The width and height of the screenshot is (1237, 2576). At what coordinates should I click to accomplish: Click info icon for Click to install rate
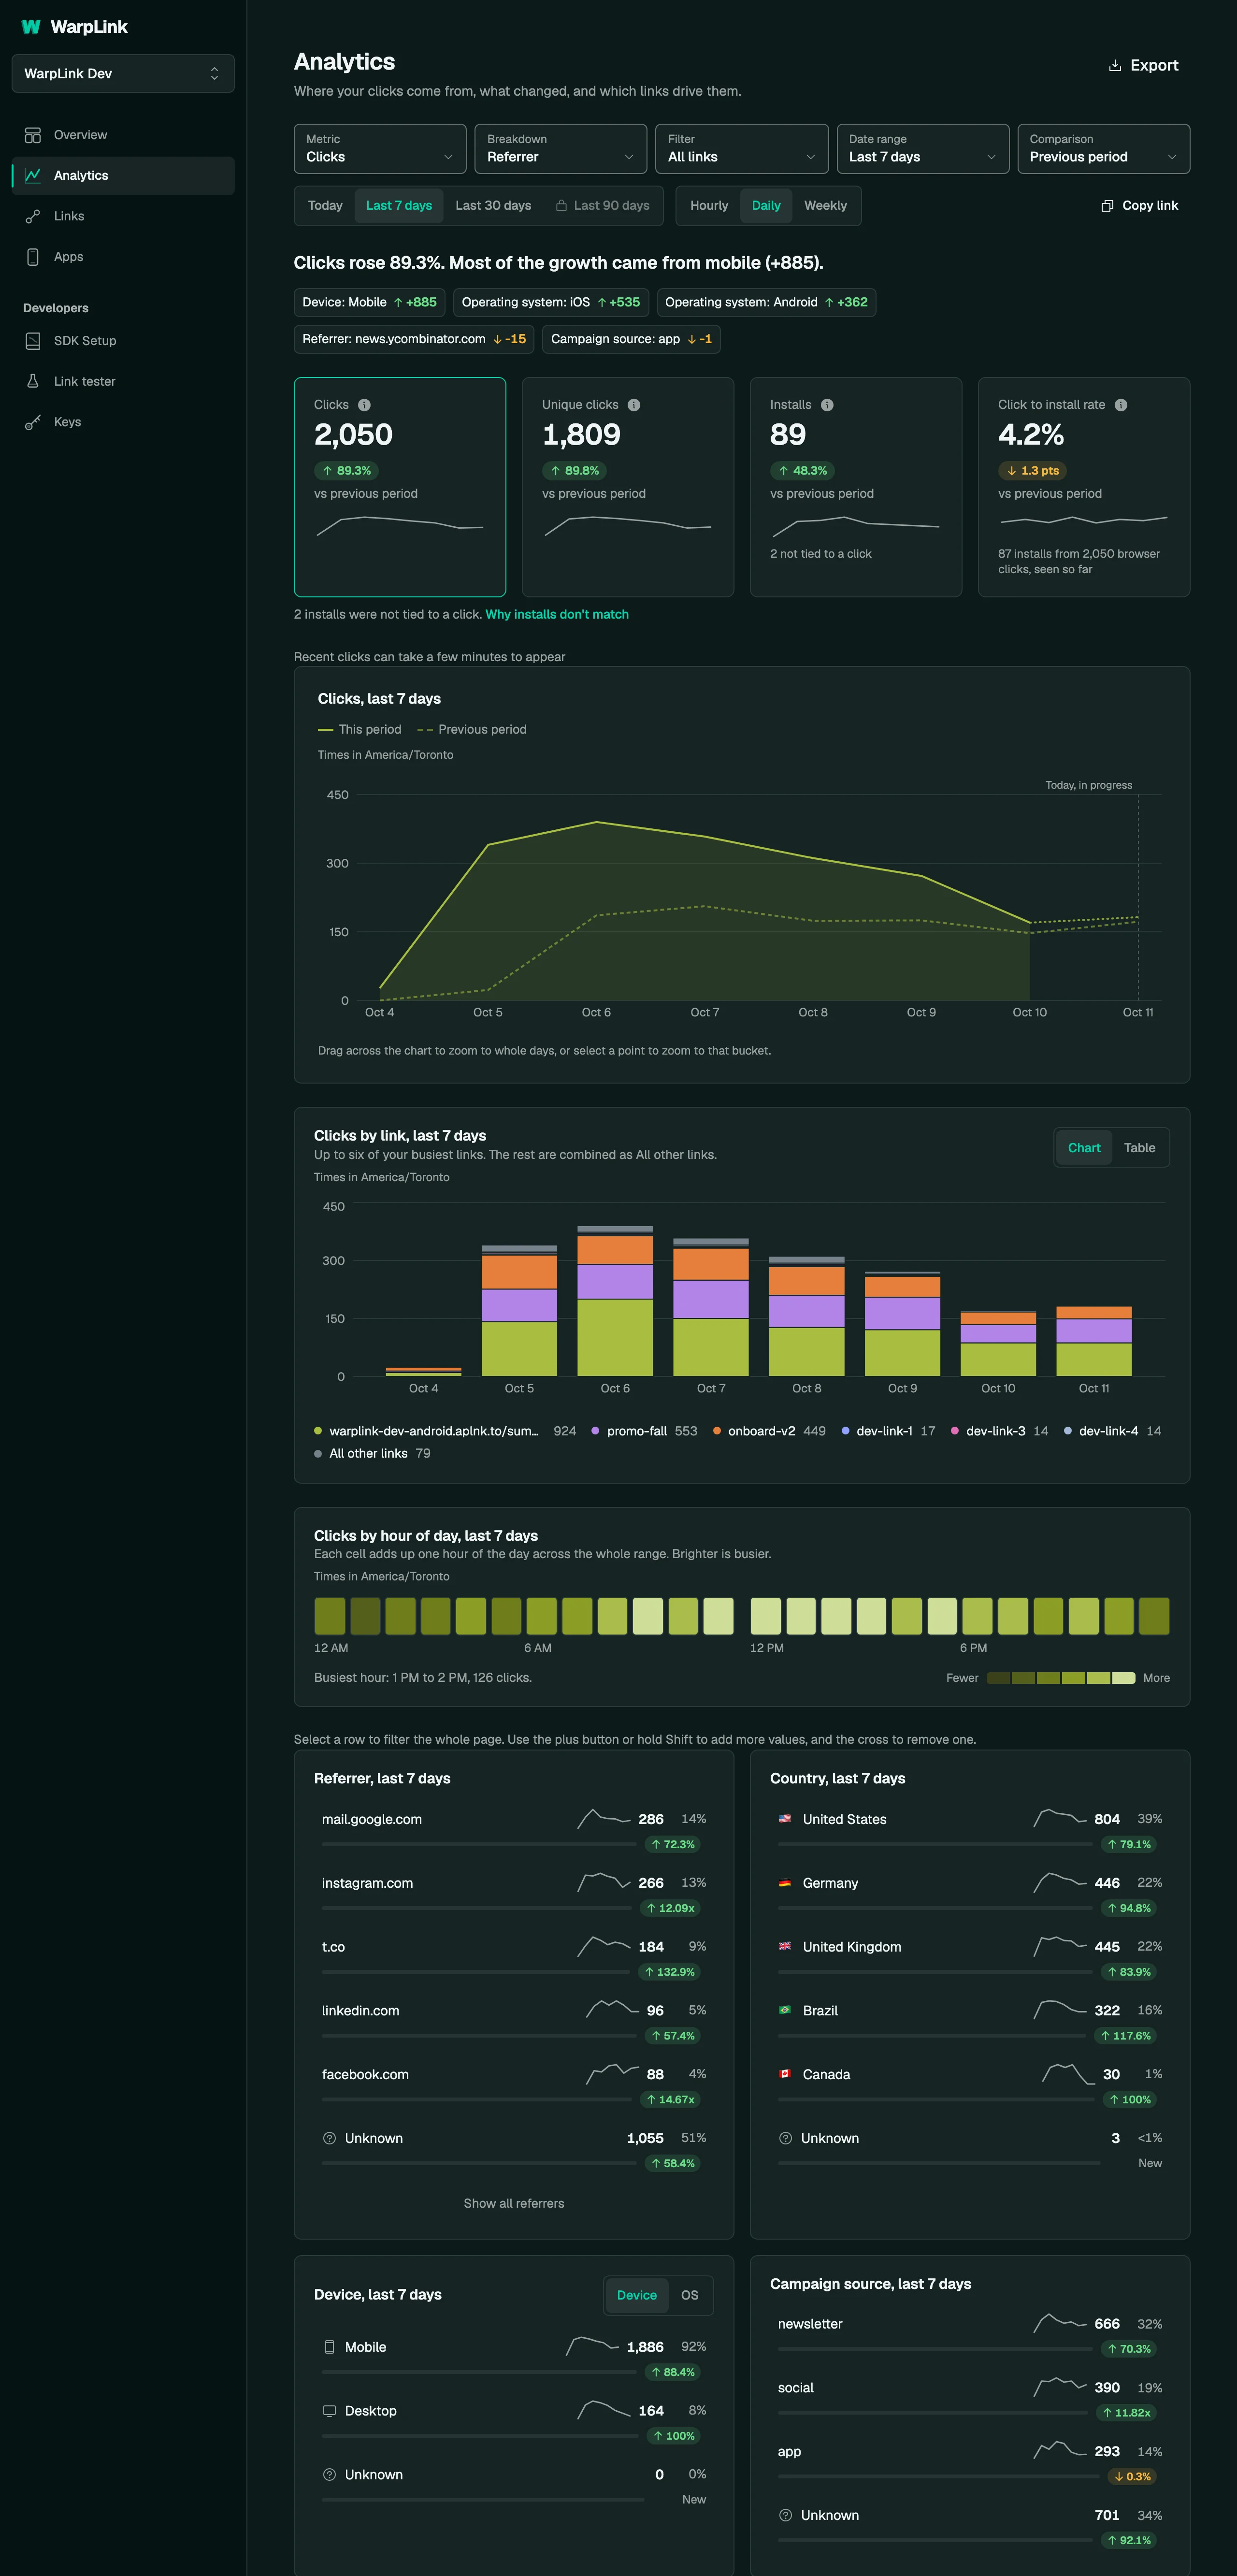[1121, 405]
